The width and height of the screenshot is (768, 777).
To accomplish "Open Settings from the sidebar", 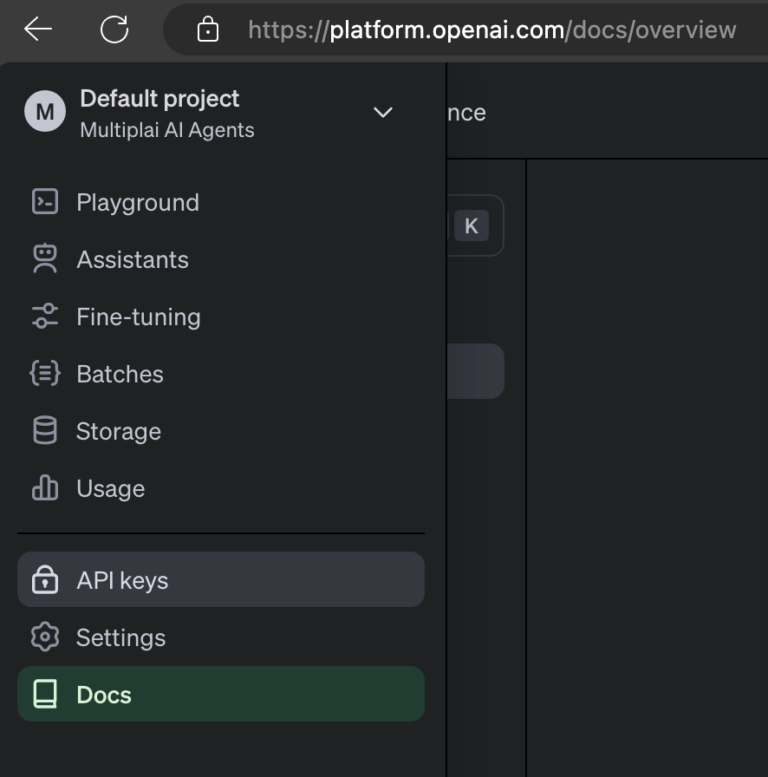I will (x=221, y=637).
